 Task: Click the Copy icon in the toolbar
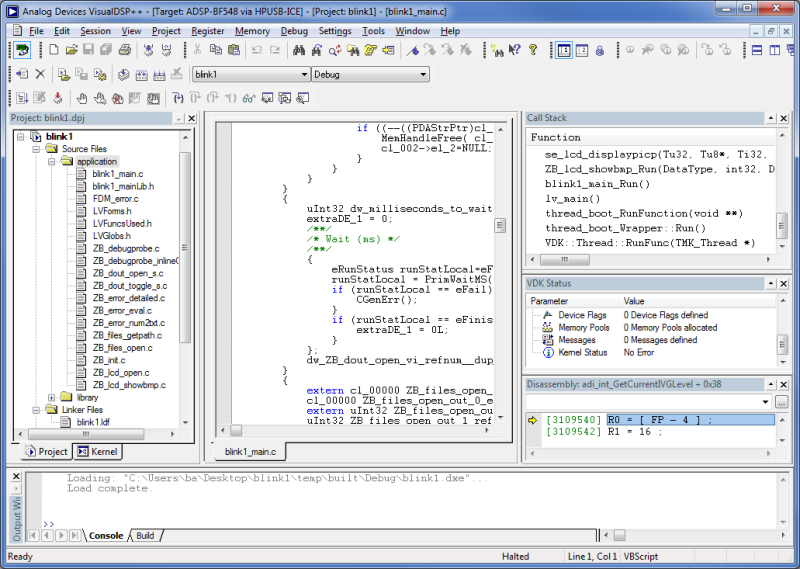click(x=216, y=50)
